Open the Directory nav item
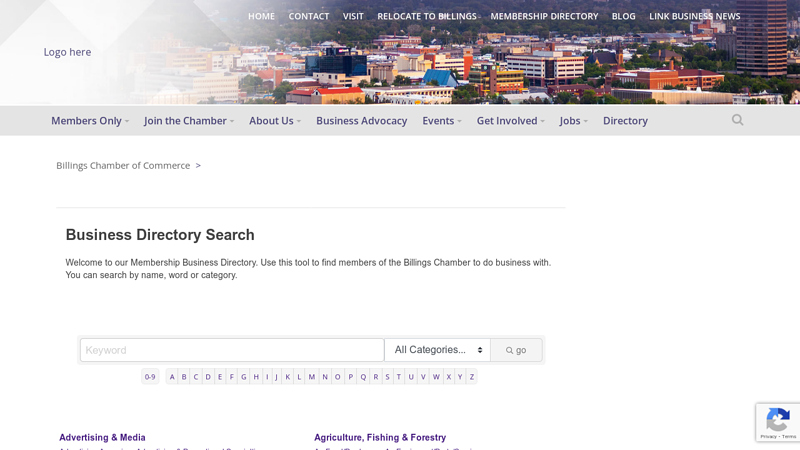This screenshot has width=800, height=450. click(625, 121)
